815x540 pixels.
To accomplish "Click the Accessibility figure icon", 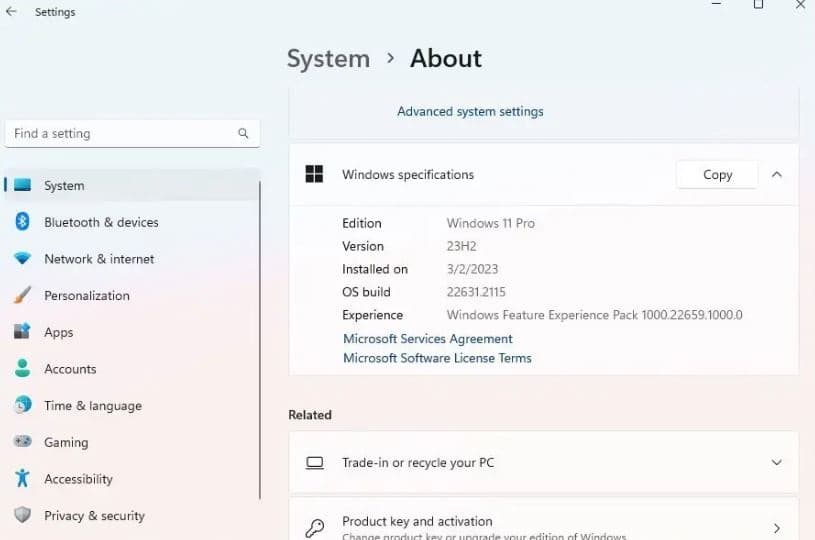I will (x=23, y=479).
